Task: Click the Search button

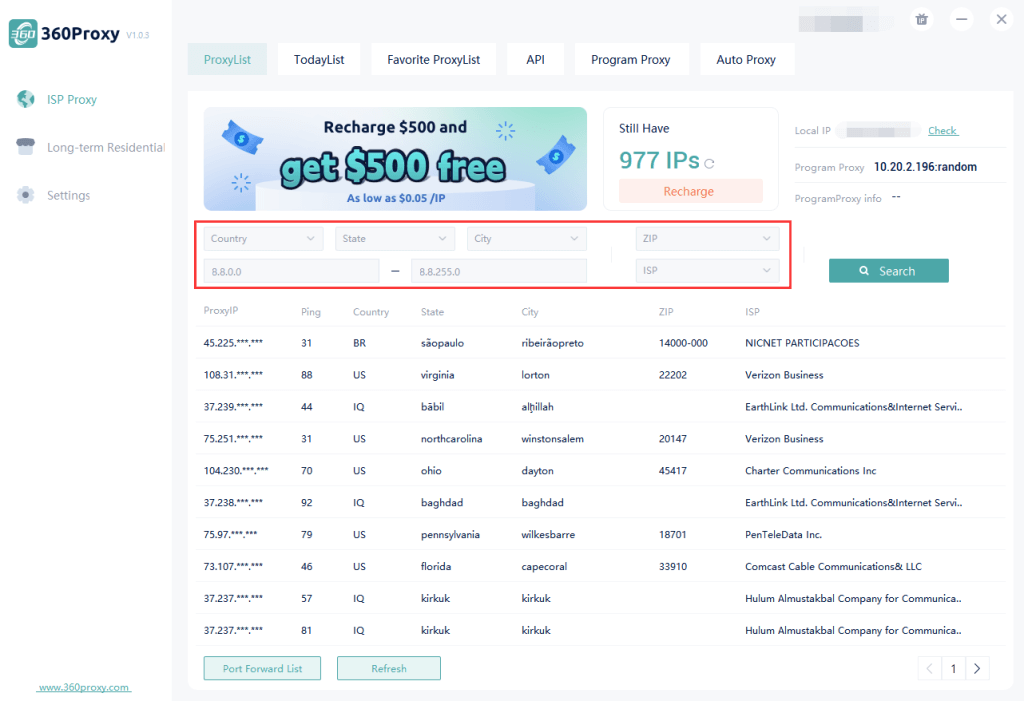Action: pos(888,270)
